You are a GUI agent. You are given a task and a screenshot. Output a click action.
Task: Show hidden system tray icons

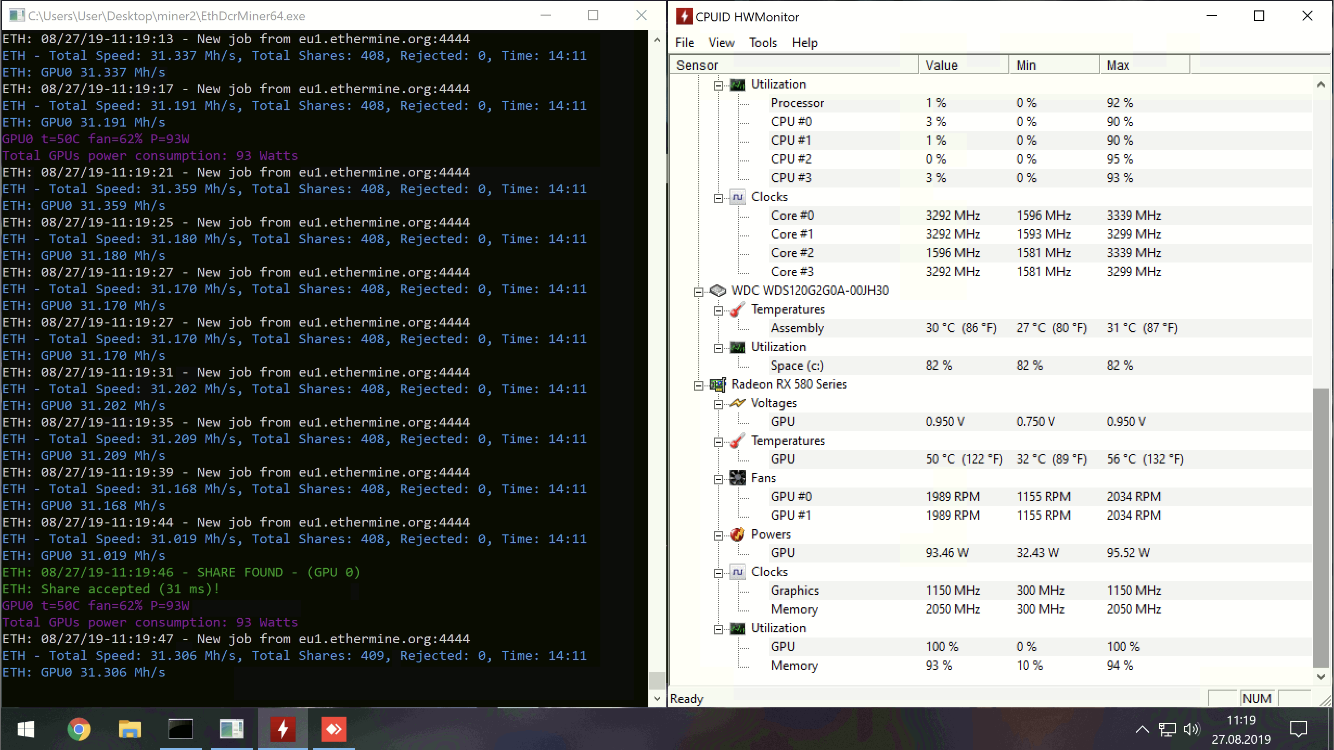coord(1142,729)
